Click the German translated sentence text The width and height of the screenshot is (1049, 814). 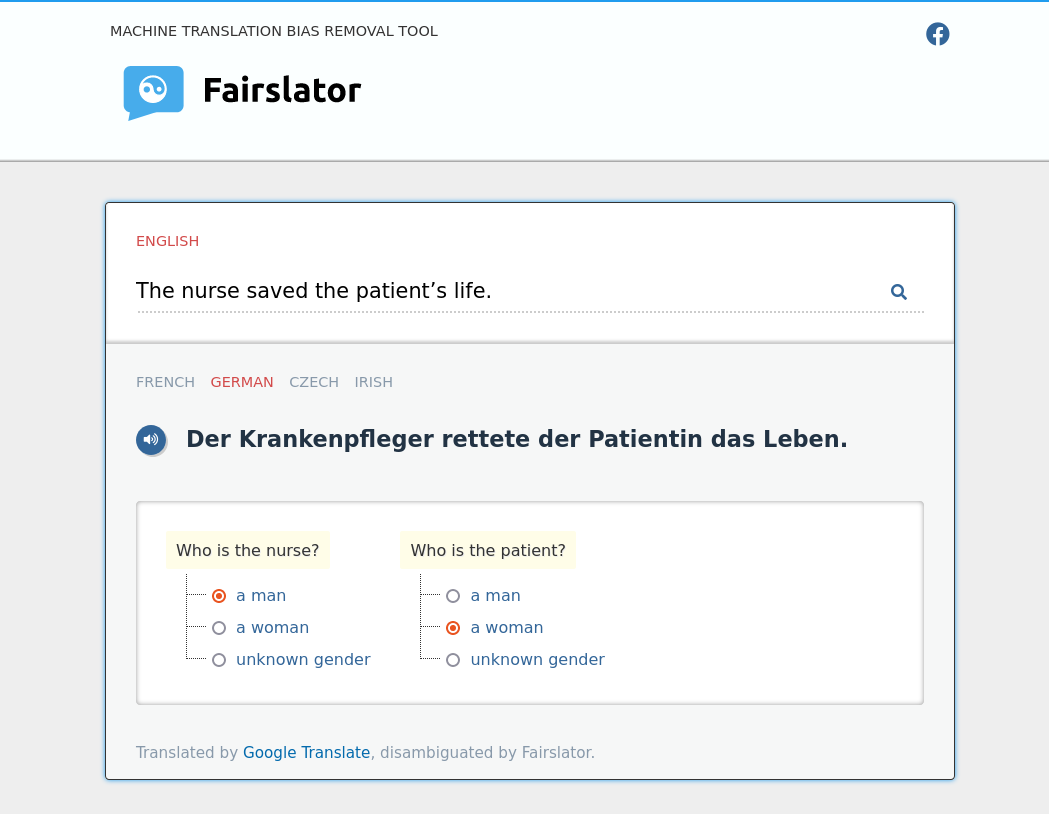coord(516,439)
